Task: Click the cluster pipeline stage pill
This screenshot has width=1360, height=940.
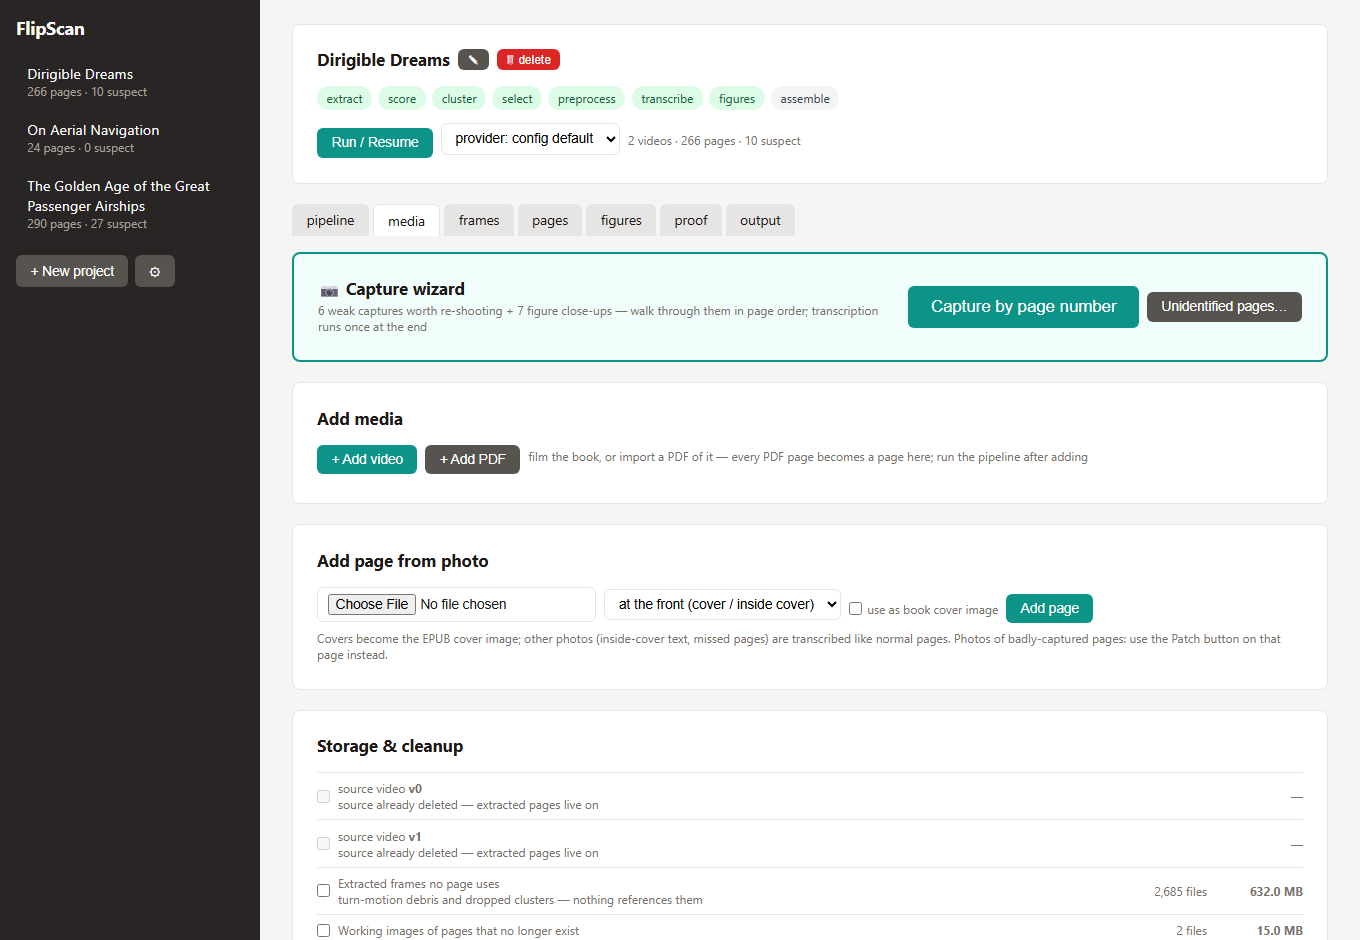Action: point(459,98)
